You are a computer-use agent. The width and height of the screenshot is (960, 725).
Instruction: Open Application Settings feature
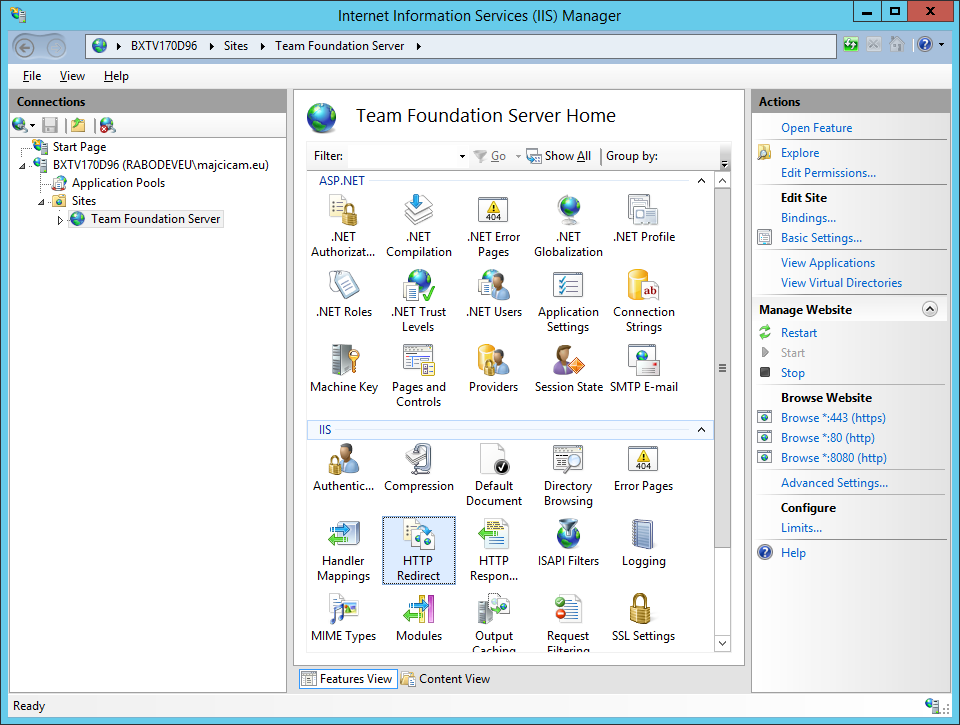568,302
